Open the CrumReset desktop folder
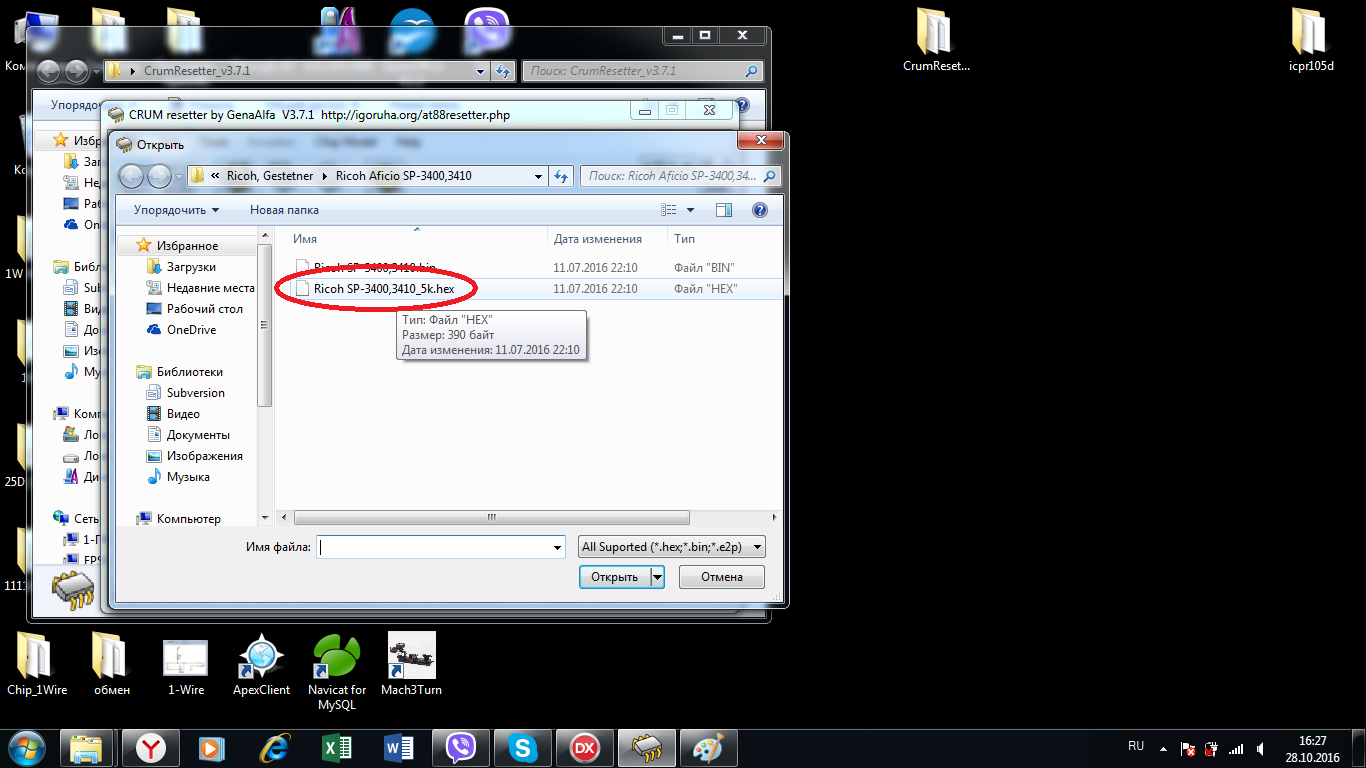 pos(936,41)
